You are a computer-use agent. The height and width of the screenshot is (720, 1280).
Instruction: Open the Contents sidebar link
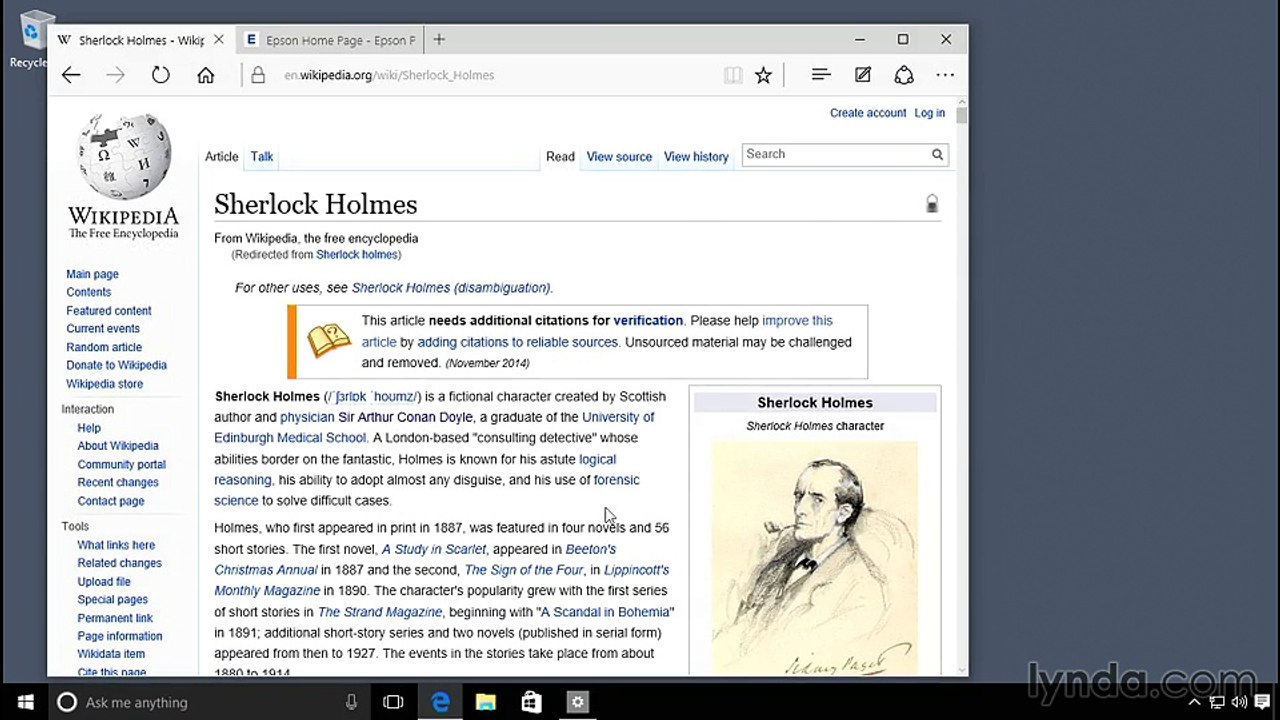pos(88,292)
